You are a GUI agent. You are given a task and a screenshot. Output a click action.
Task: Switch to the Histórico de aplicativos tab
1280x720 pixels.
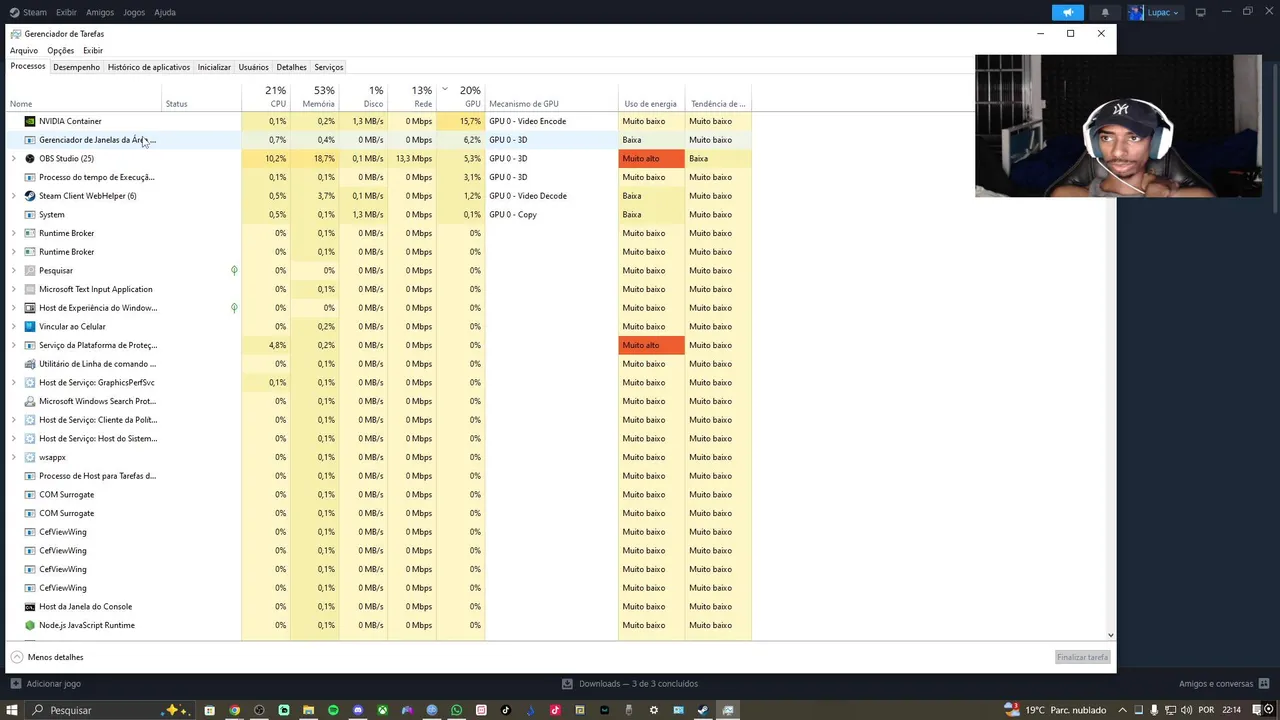coord(149,67)
